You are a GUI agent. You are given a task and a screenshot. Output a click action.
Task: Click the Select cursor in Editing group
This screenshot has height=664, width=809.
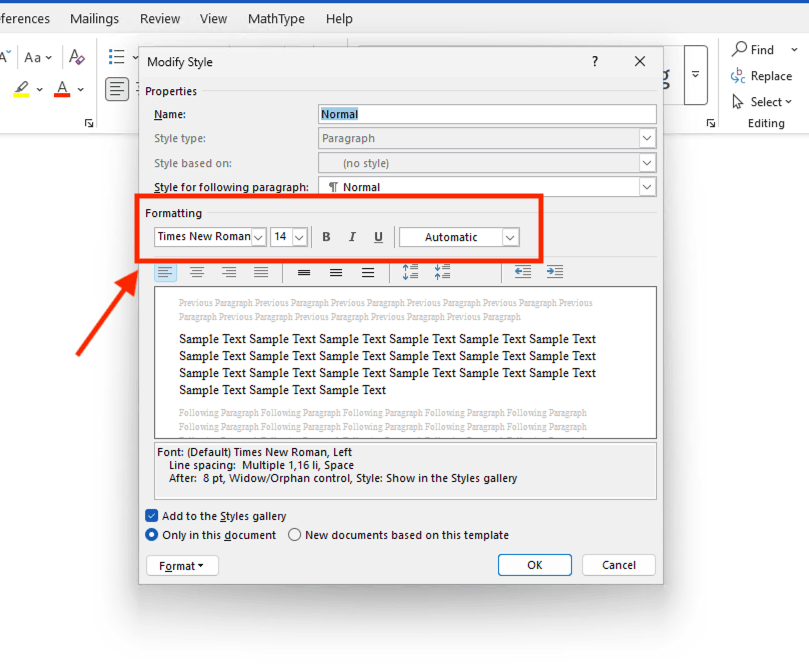[x=738, y=102]
